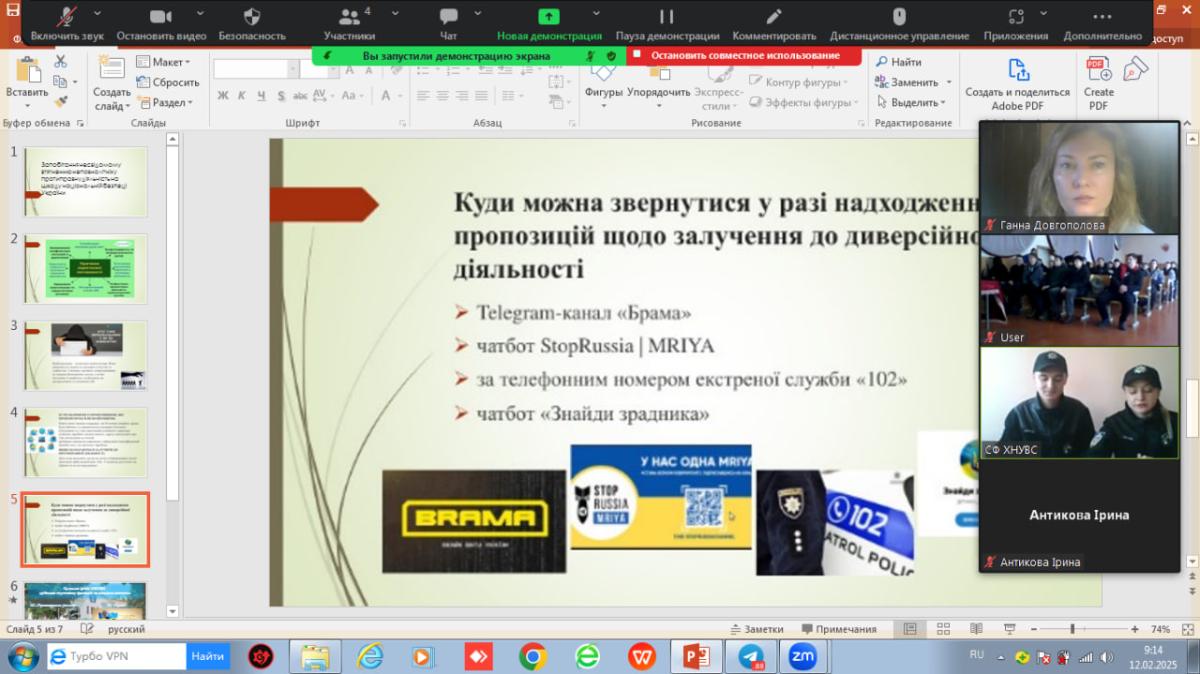The width and height of the screenshot is (1200, 674).
Task: Click Create and Share Adobe PDF
Action: 1017,80
